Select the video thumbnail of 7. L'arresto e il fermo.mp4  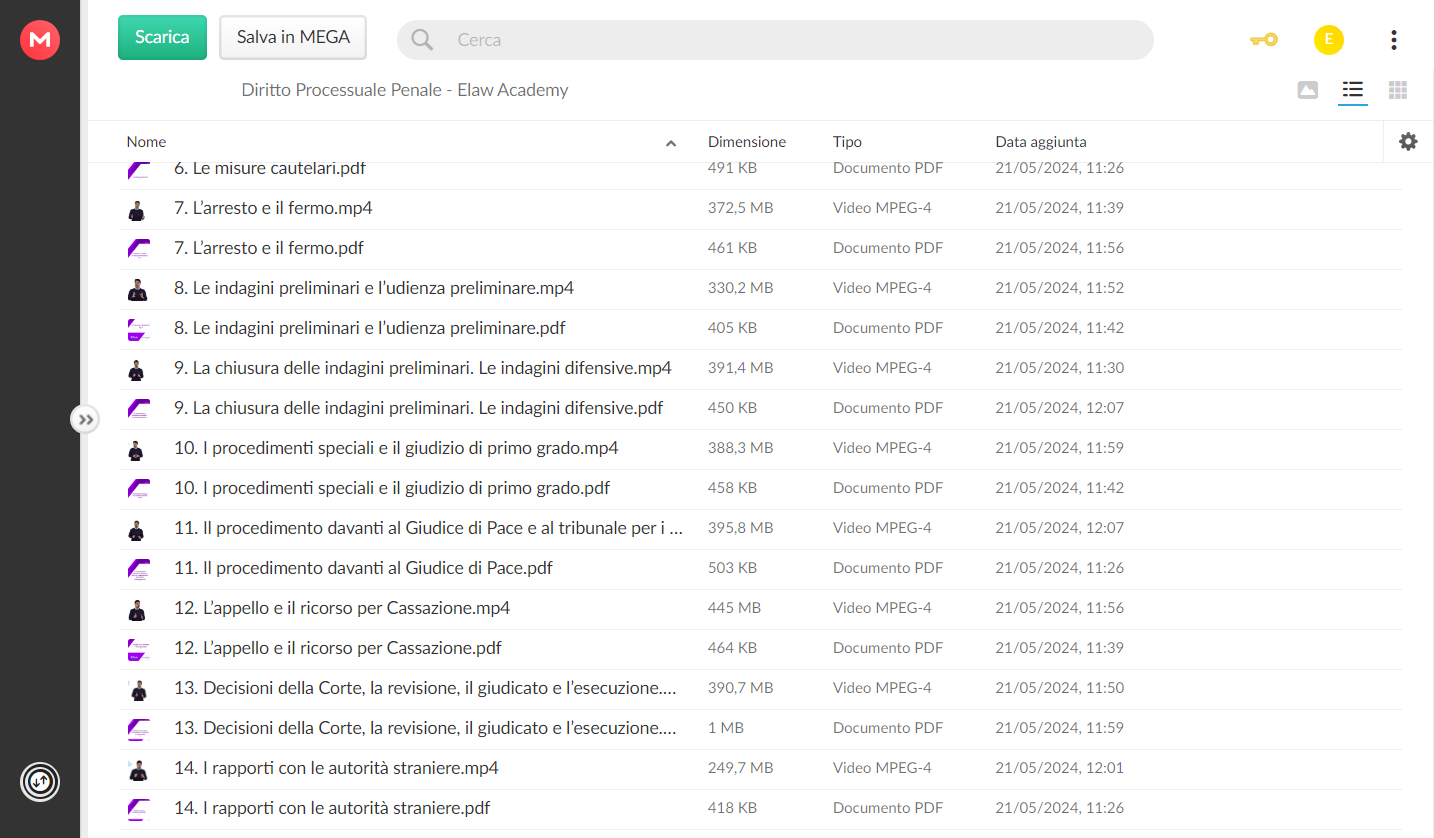[x=138, y=209]
